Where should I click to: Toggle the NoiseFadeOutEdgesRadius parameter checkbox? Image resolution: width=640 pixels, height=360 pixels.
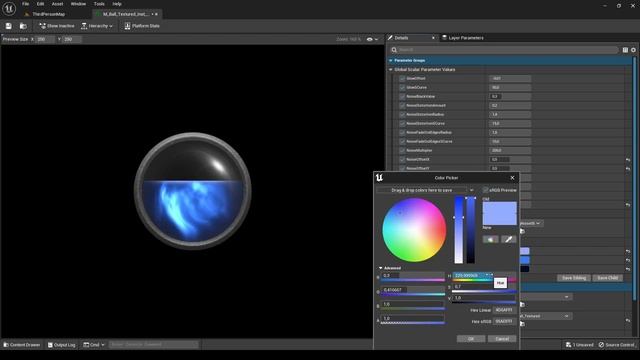pos(402,132)
